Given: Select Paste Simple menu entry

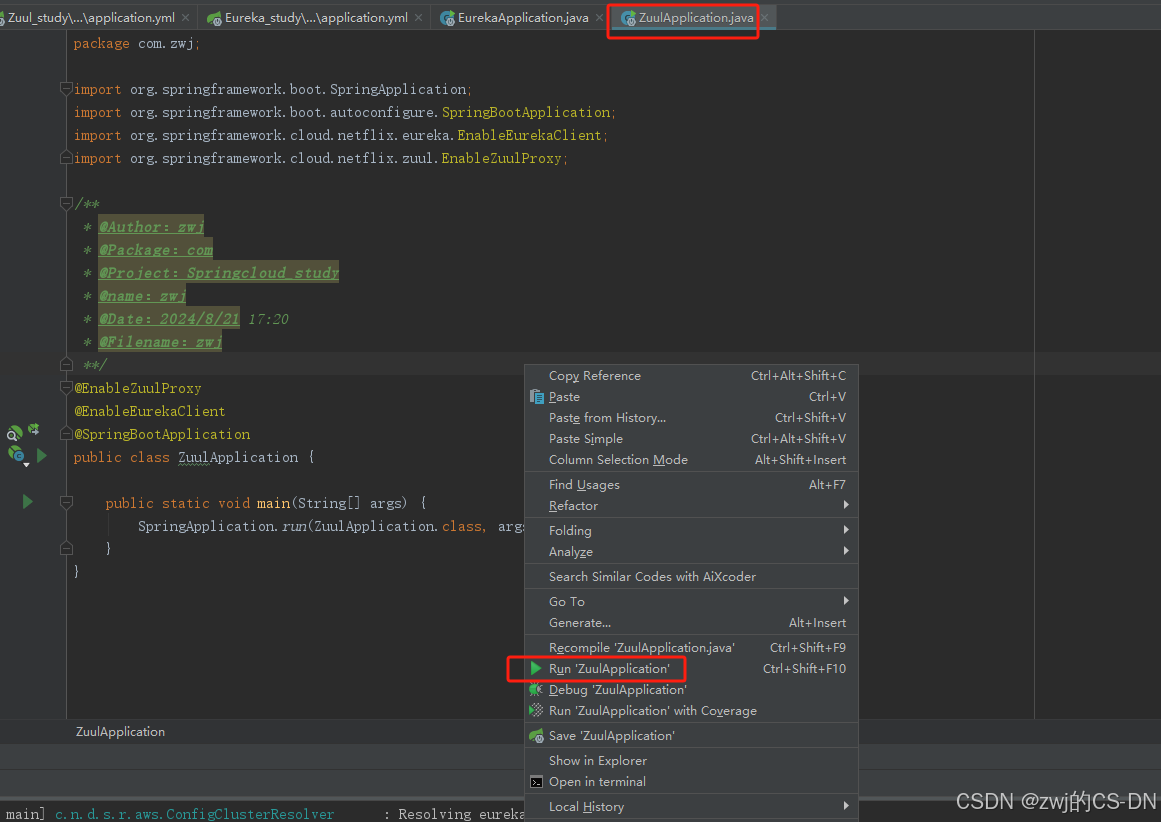Looking at the screenshot, I should pyautogui.click(x=692, y=438).
